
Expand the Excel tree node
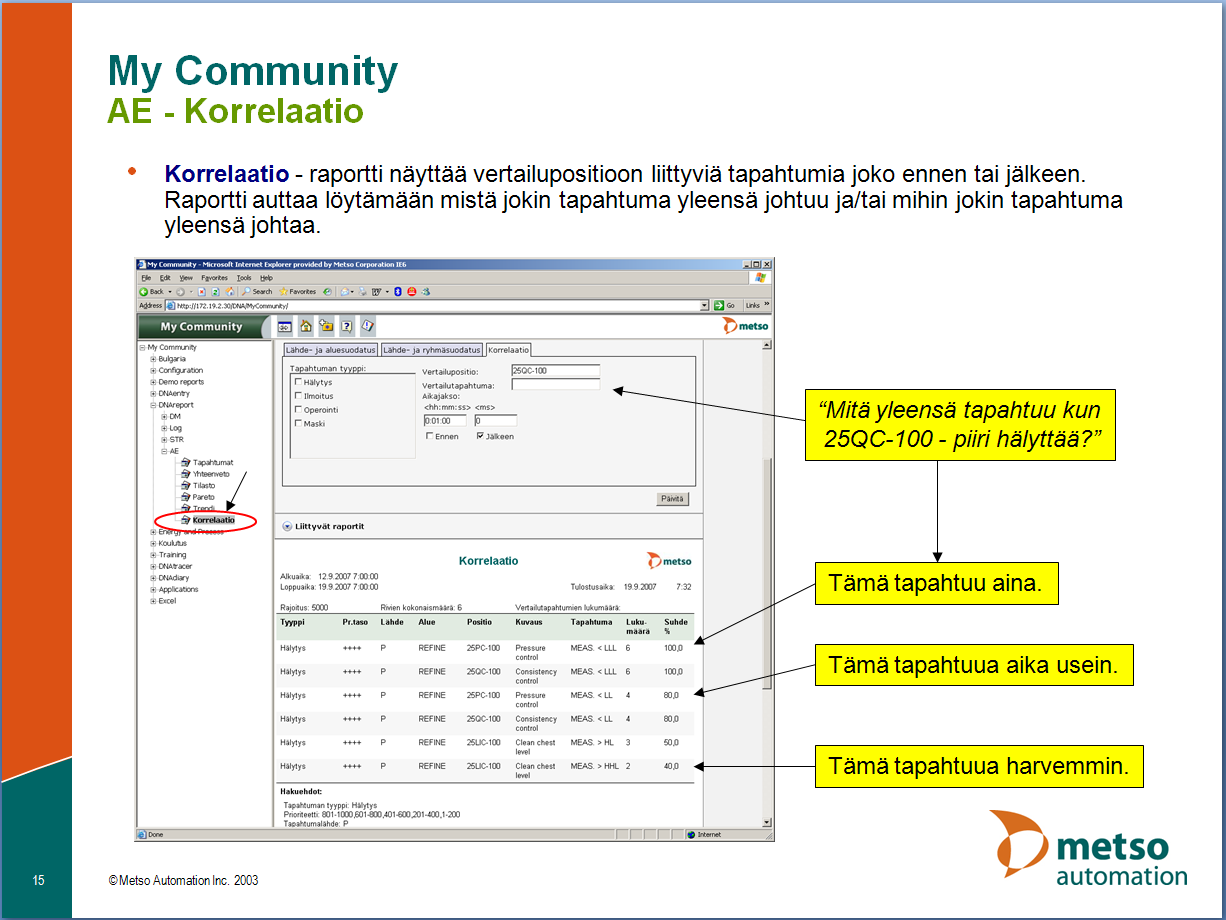coord(153,601)
